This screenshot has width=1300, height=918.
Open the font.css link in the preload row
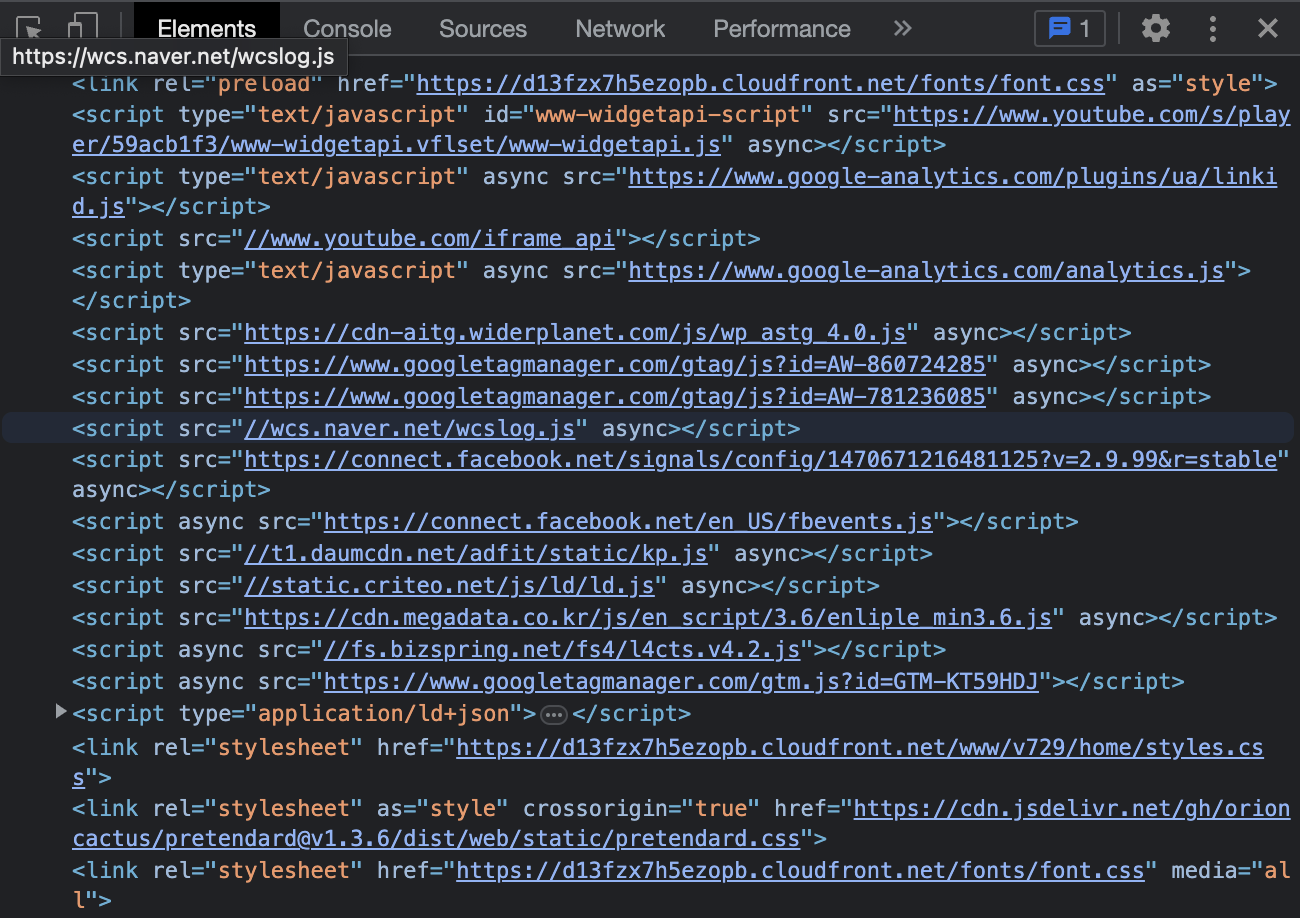761,84
